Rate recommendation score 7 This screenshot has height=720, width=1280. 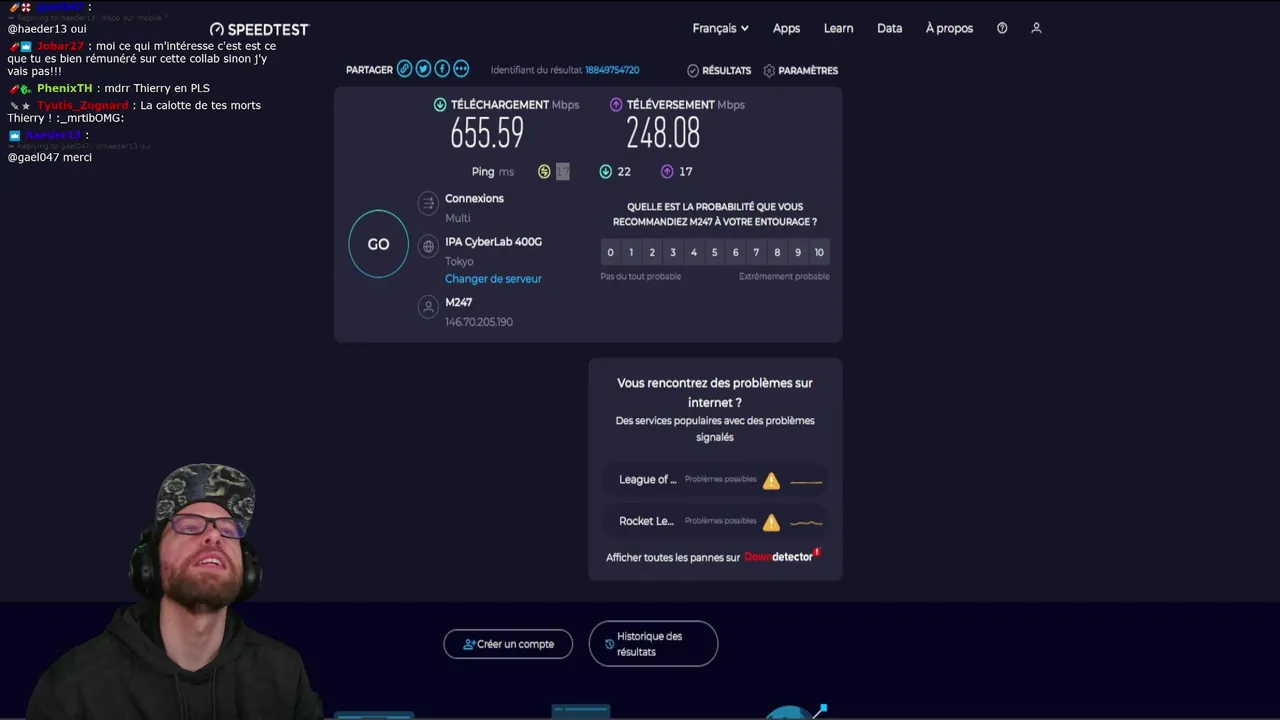tap(756, 252)
